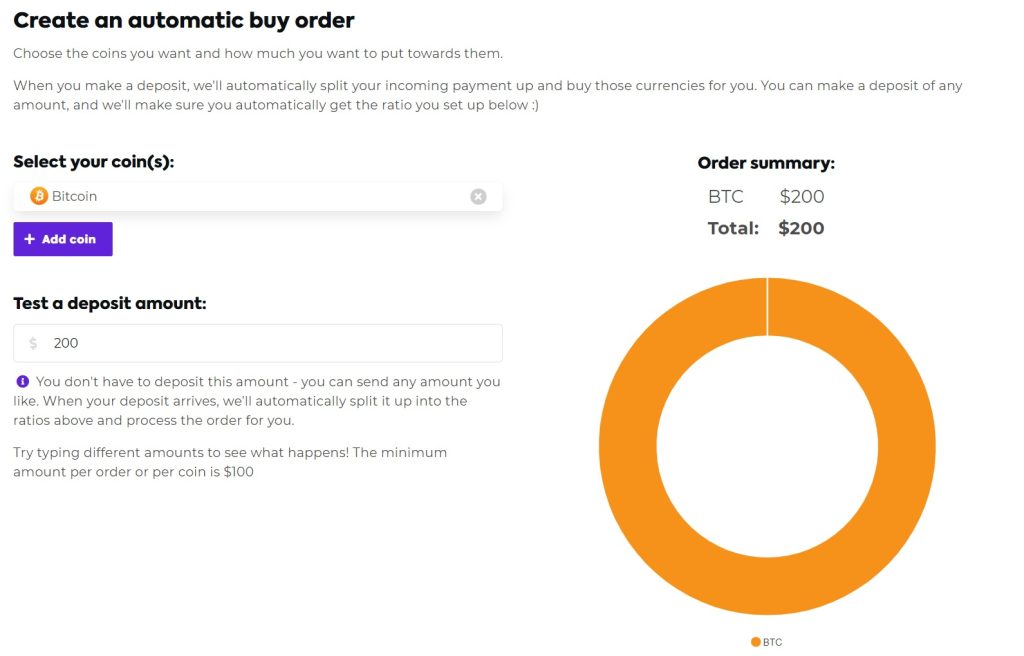Click the BTC legend label under chart
The image size is (1024, 656).
[772, 642]
